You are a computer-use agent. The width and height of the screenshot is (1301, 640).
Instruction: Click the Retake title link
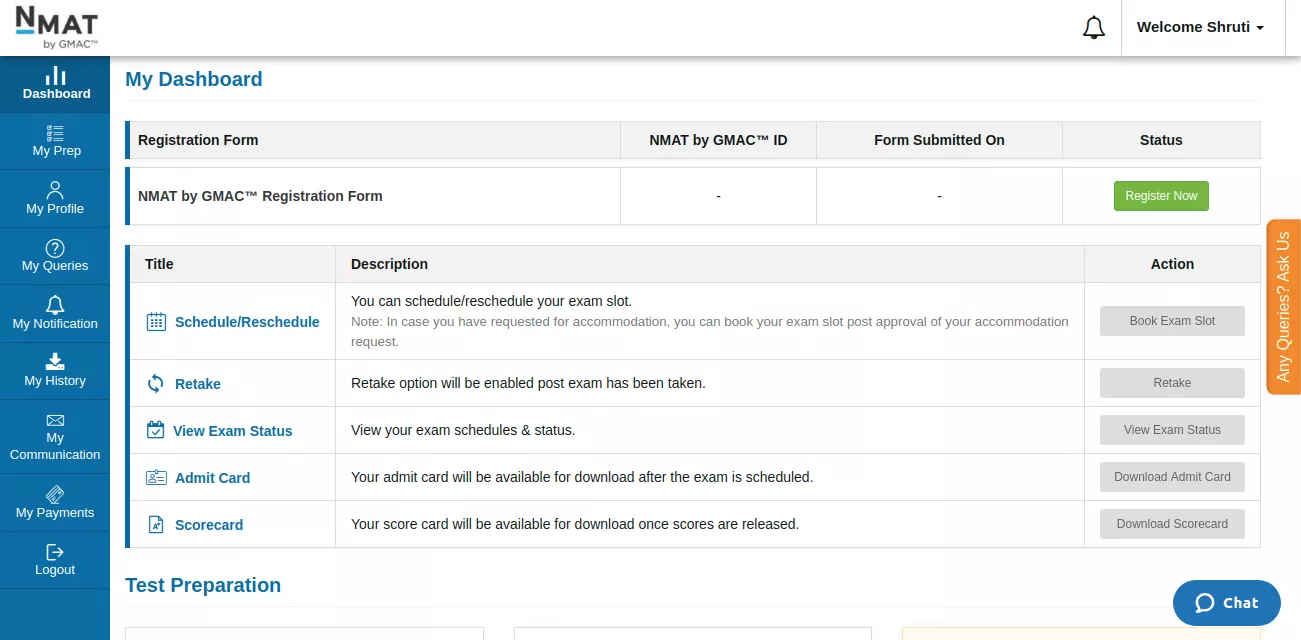tap(198, 384)
